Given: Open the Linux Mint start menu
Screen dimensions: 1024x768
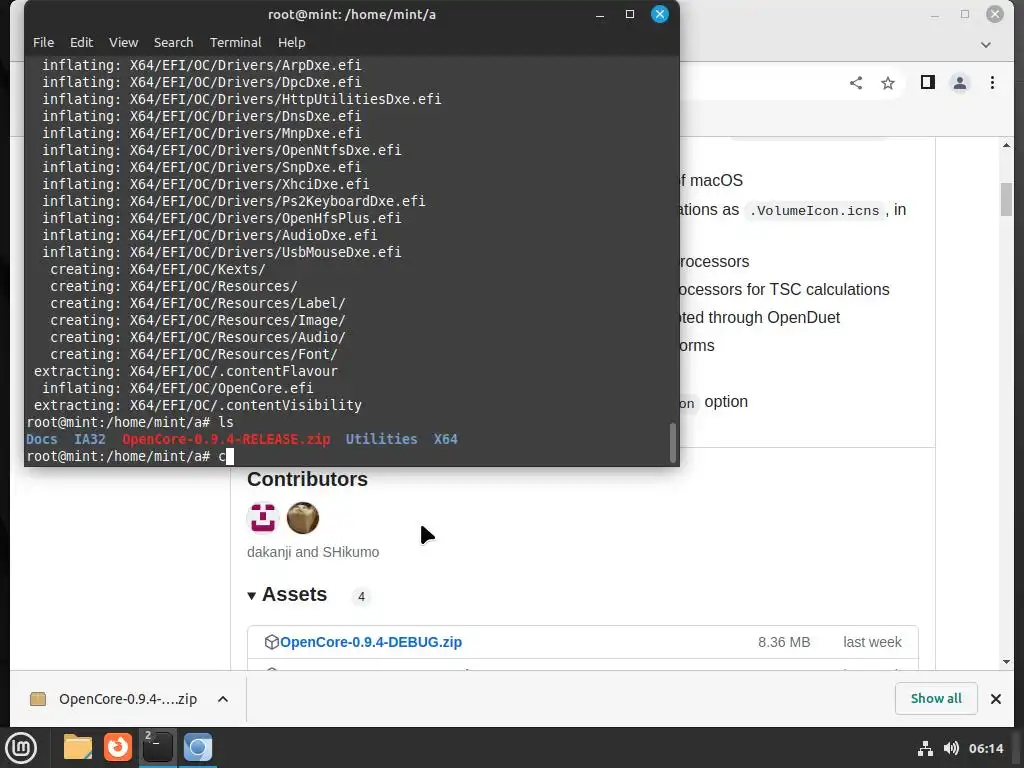Looking at the screenshot, I should click(21, 747).
